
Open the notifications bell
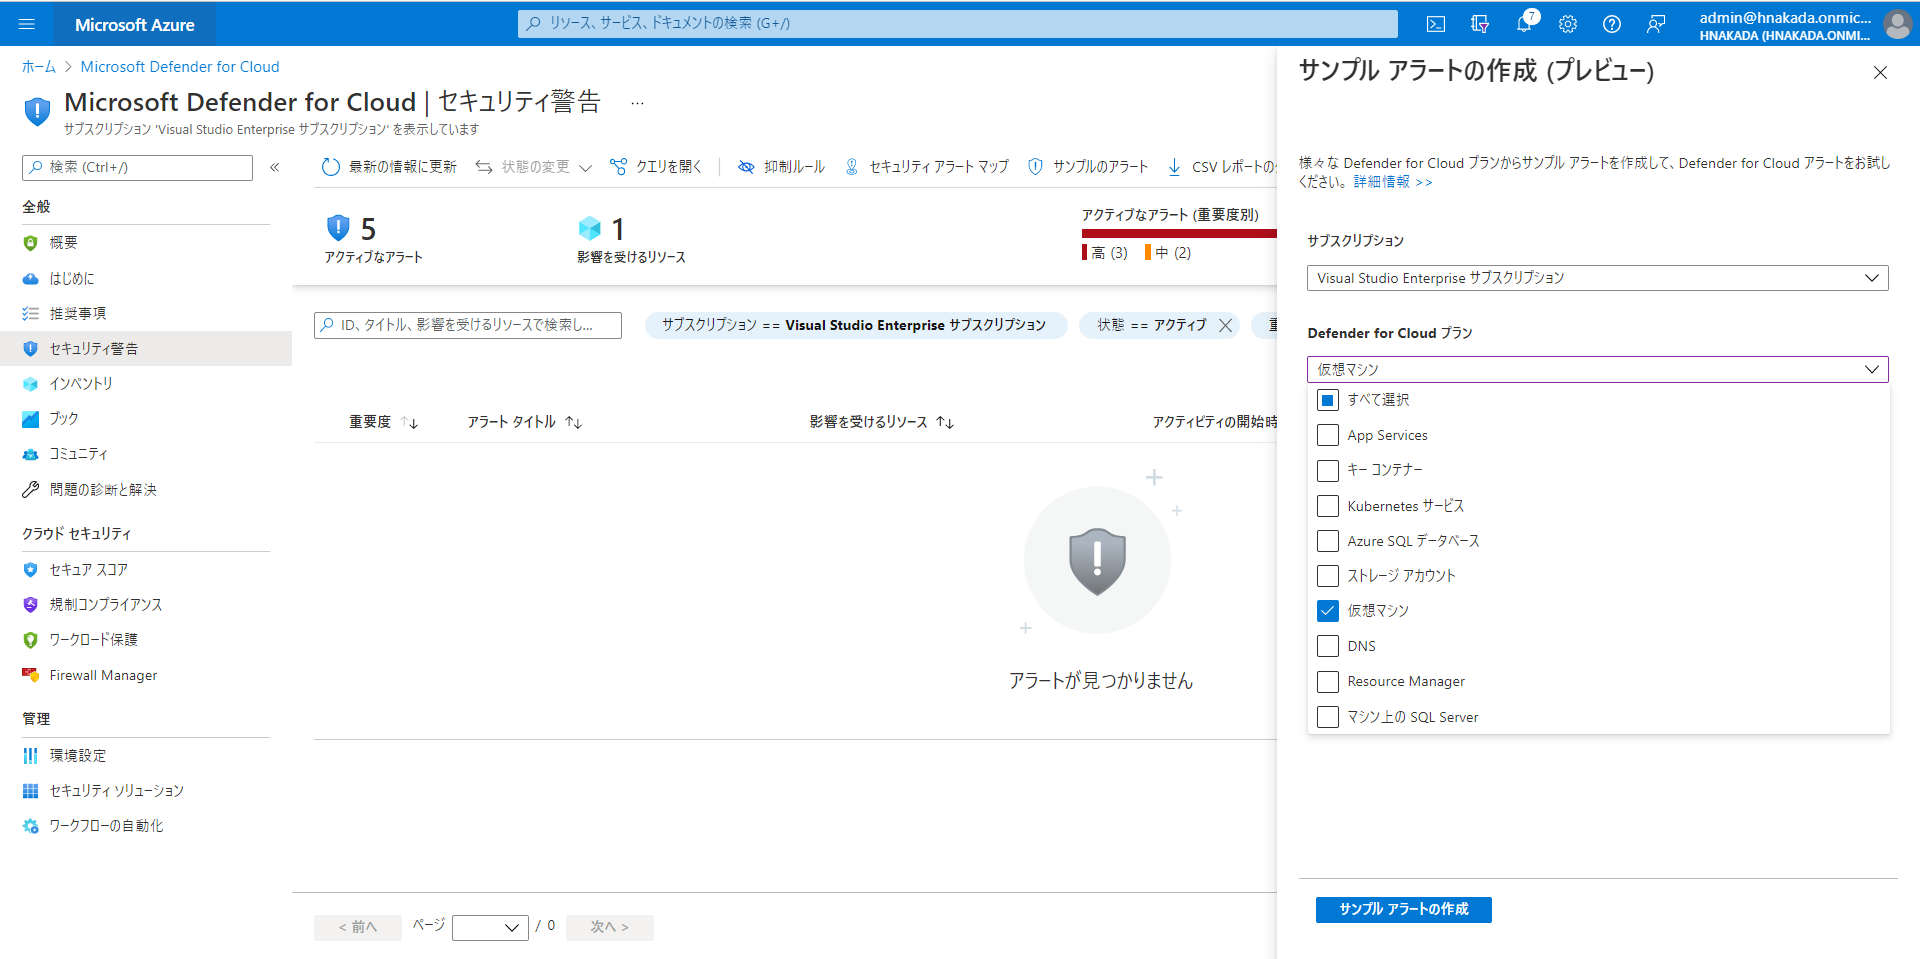pyautogui.click(x=1524, y=24)
